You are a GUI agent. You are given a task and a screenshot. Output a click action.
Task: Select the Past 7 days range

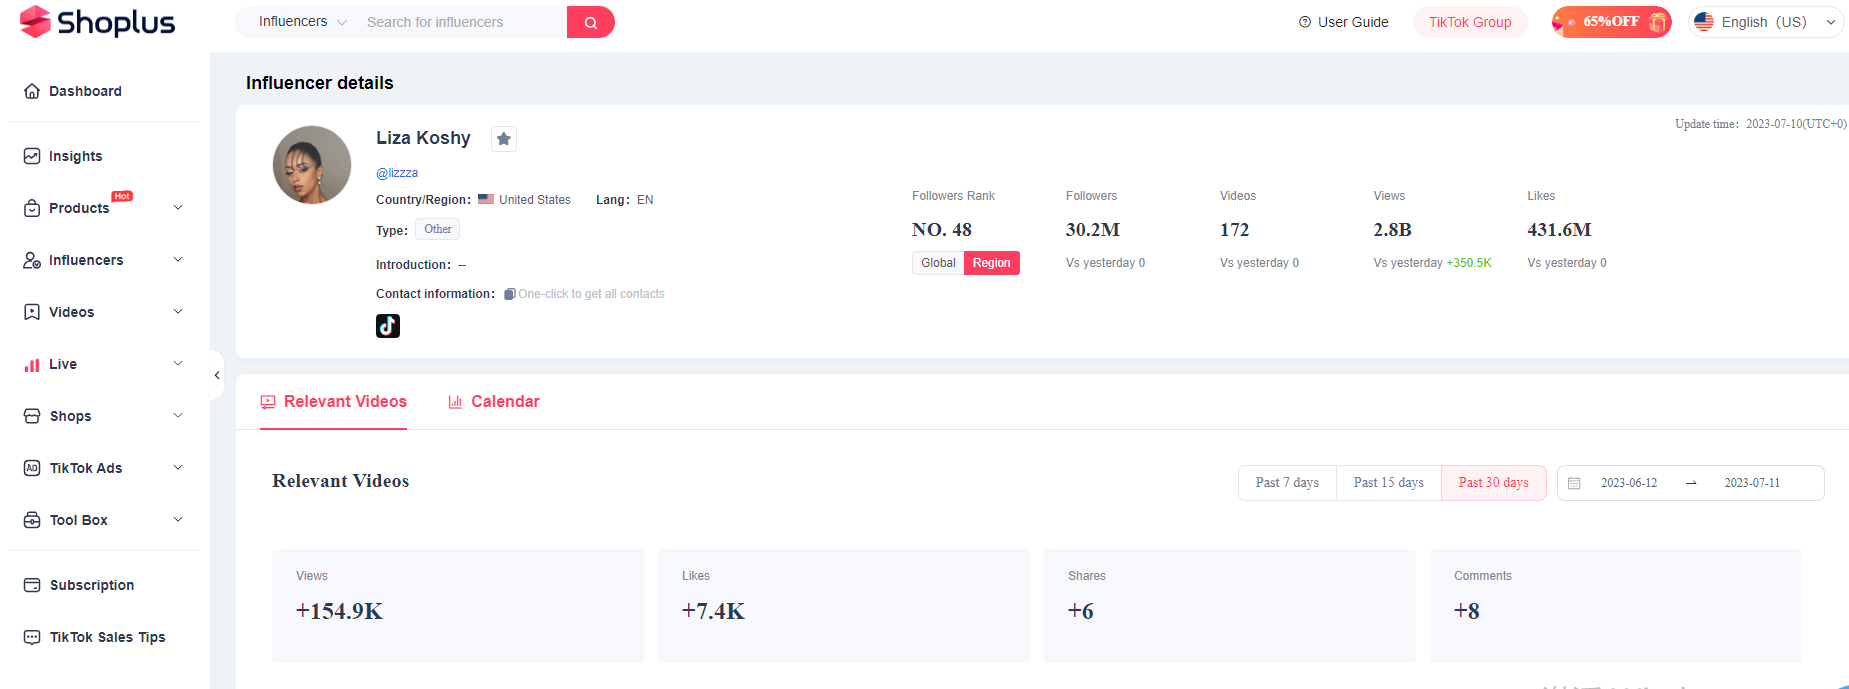click(1287, 483)
